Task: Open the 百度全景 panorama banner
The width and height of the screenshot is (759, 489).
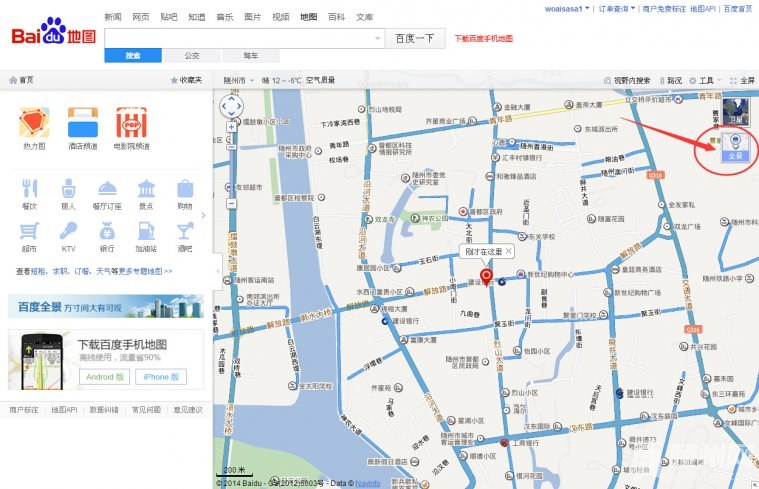Action: (x=106, y=307)
